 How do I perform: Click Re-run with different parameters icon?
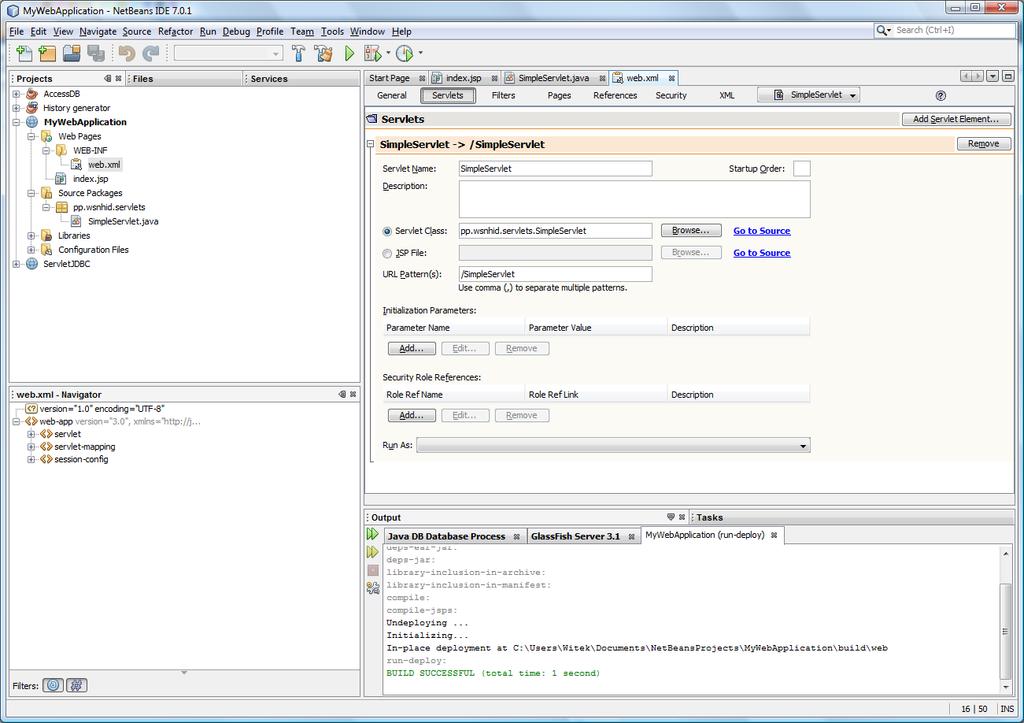(x=372, y=552)
